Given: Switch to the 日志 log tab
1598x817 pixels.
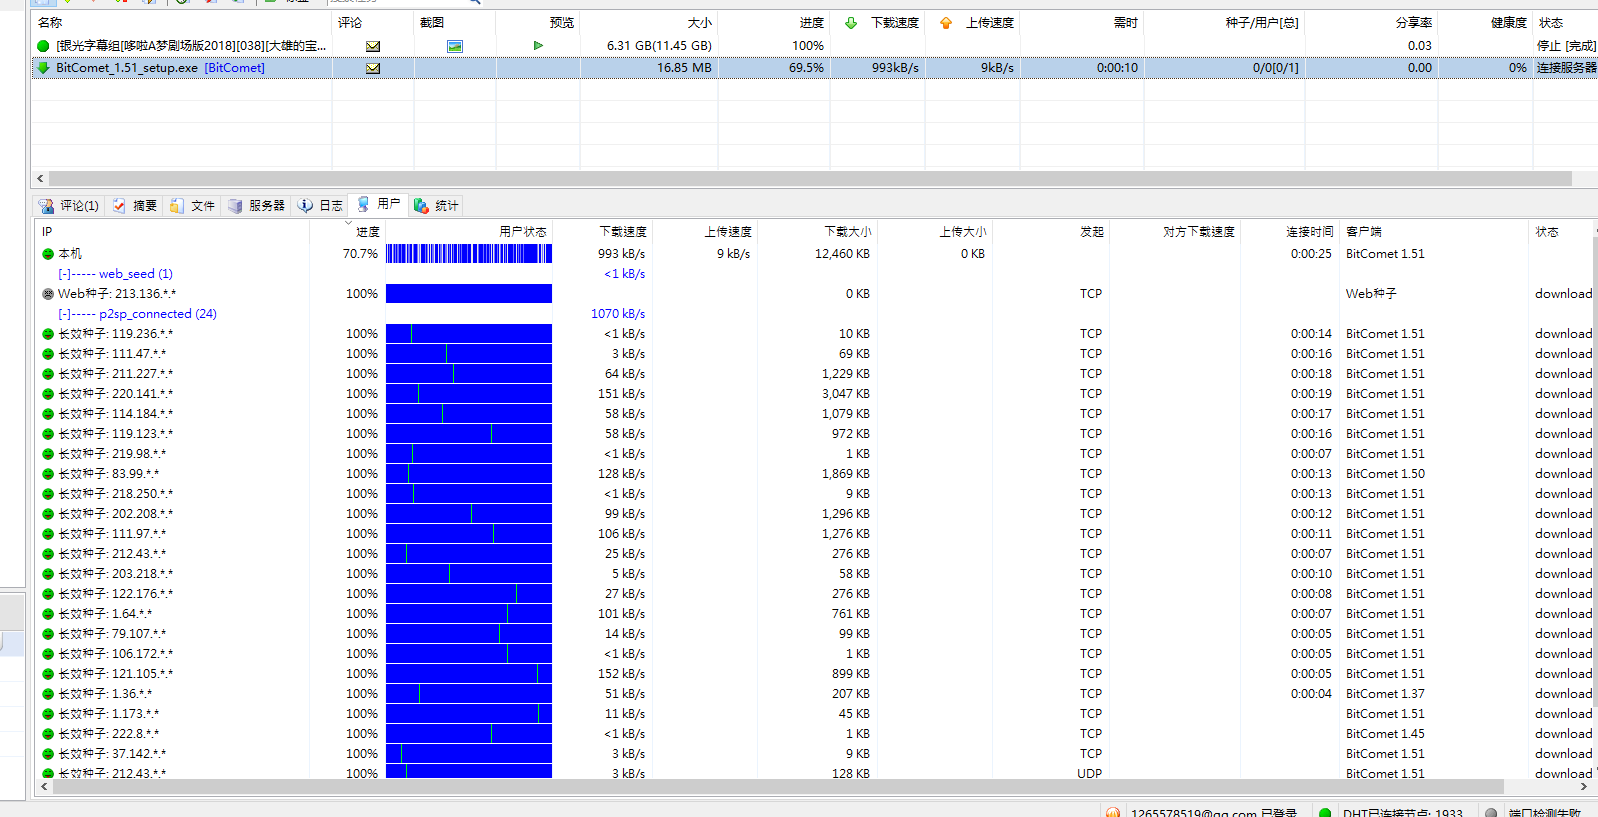Looking at the screenshot, I should [x=320, y=205].
